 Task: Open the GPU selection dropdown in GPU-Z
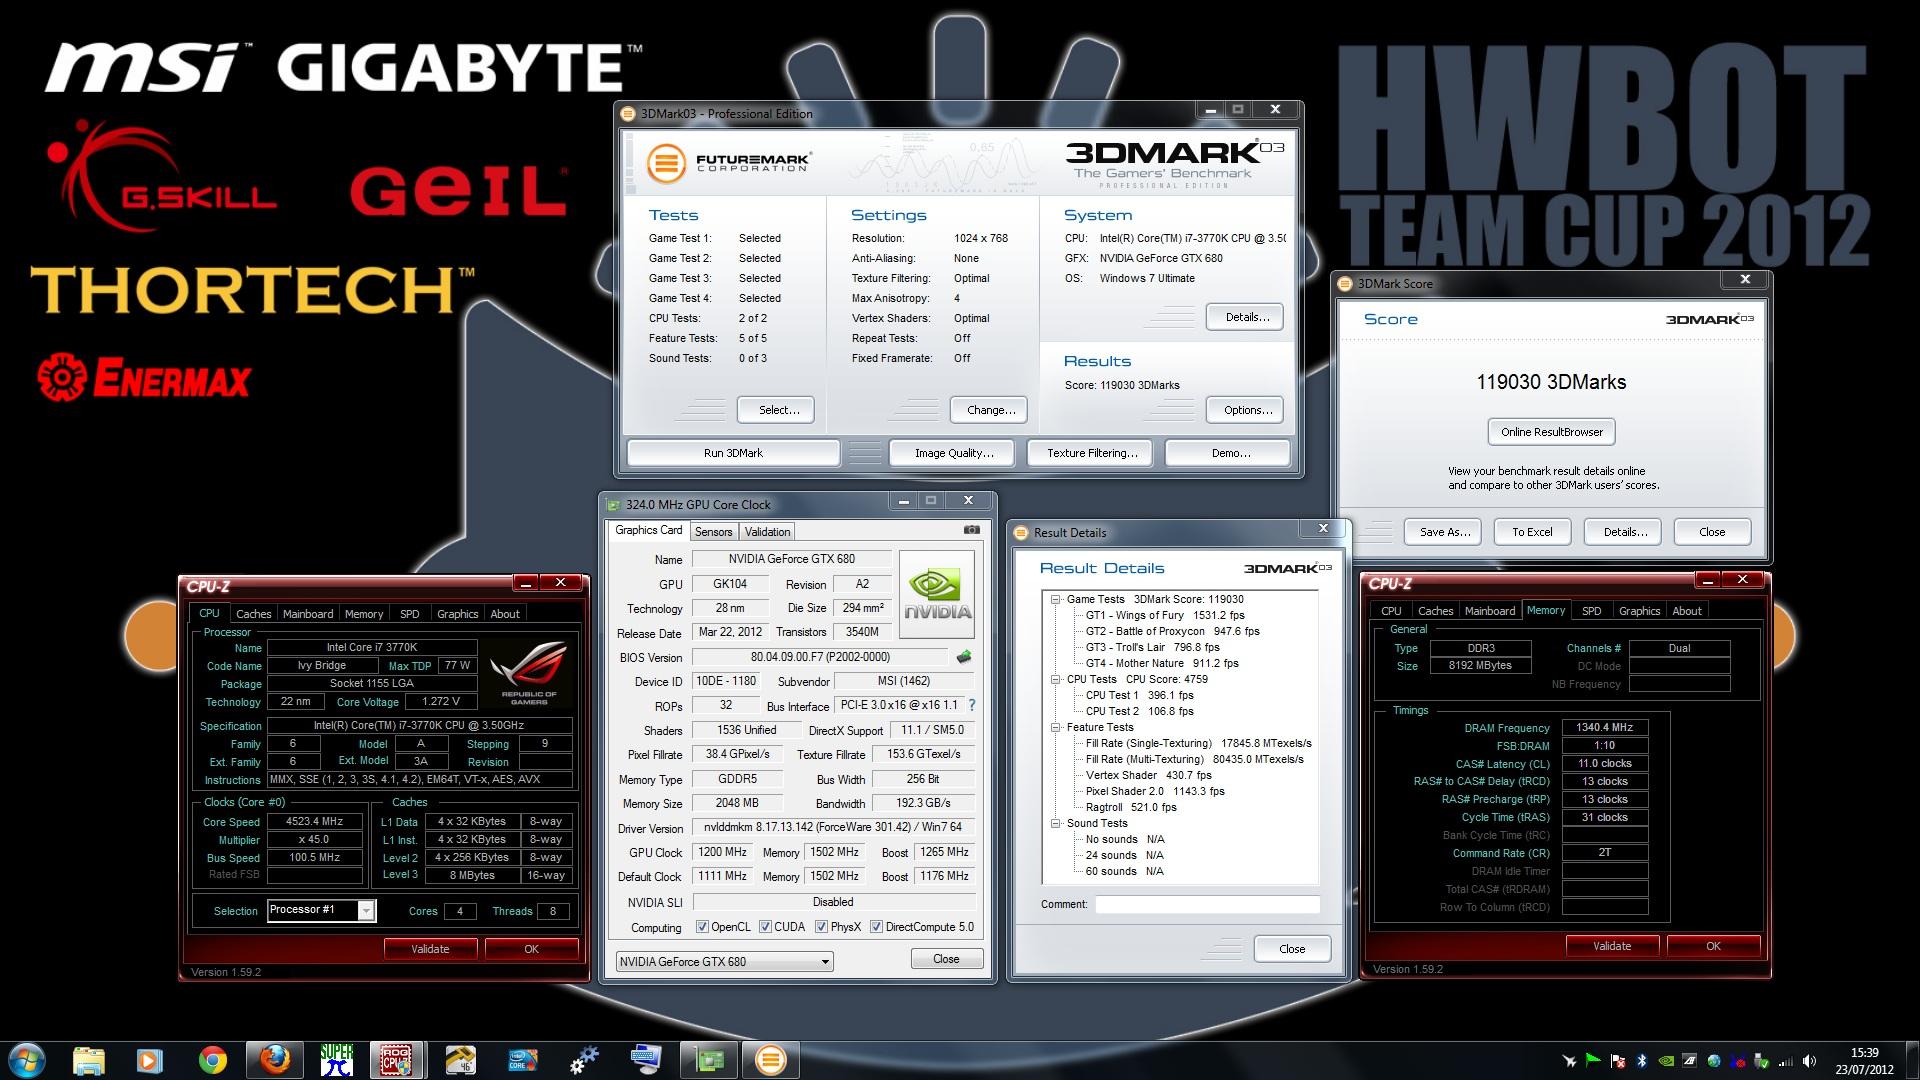point(724,962)
